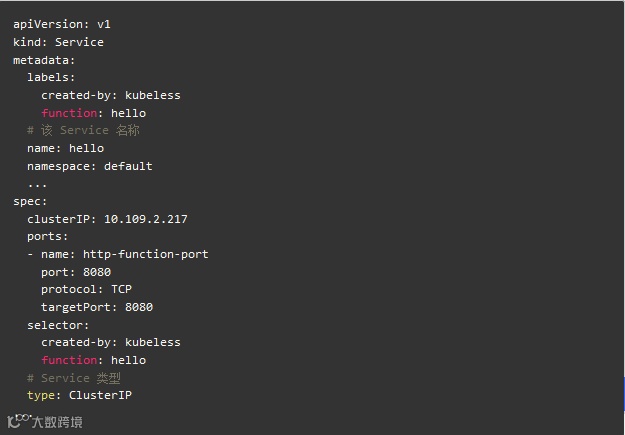Screen dimensions: 625x435
Task: Click the kind: Service line
Action: [x=58, y=42]
